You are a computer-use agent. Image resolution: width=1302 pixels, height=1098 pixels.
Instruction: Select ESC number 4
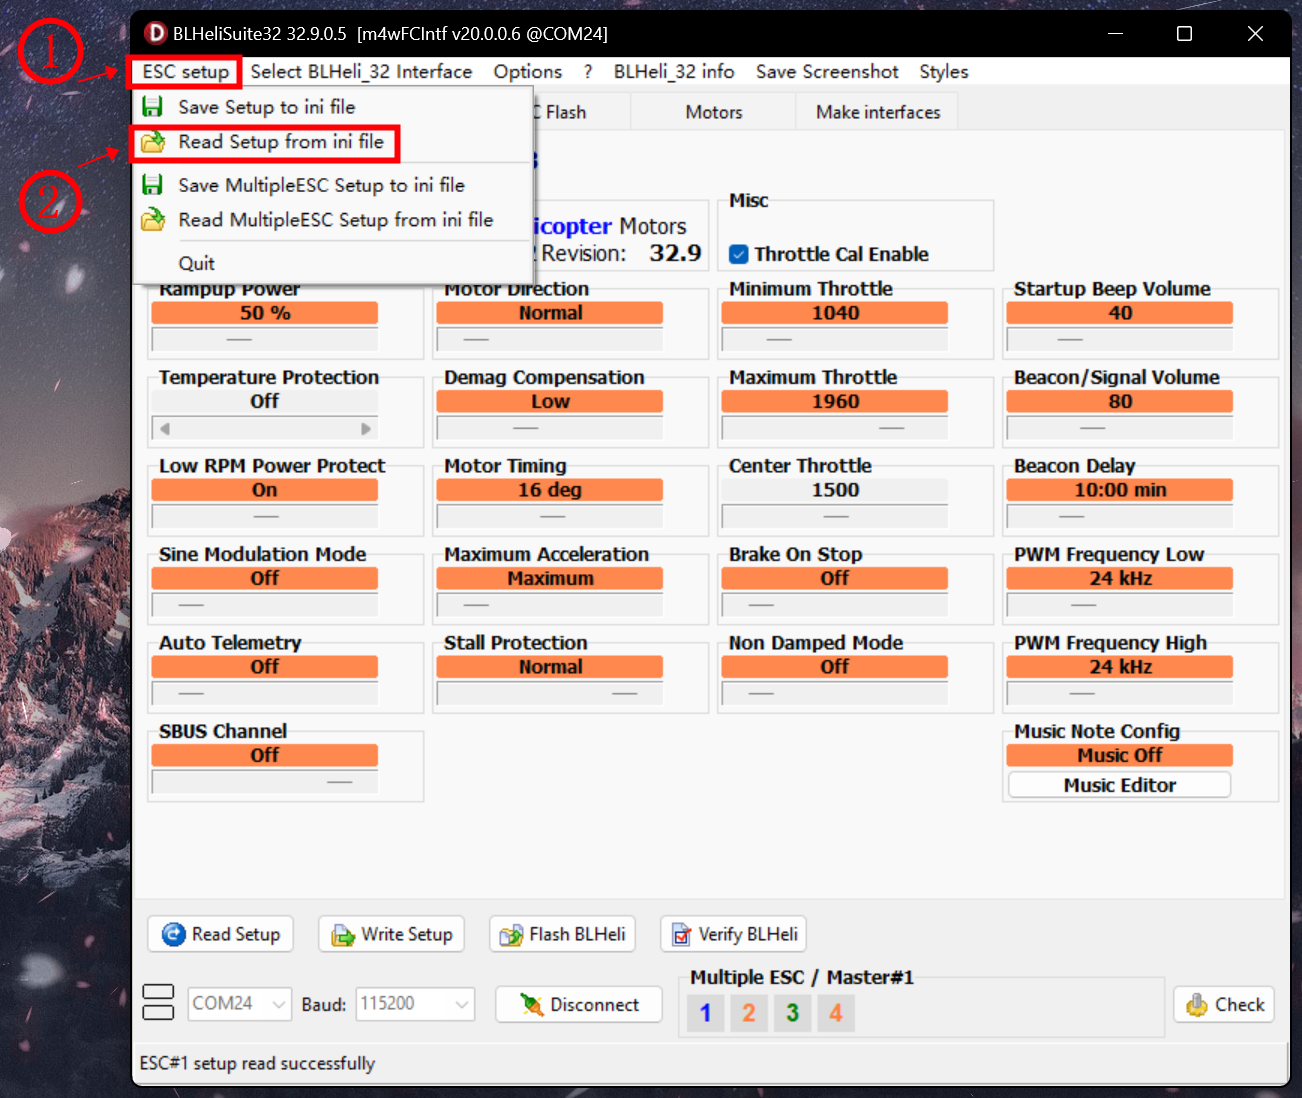[835, 1013]
